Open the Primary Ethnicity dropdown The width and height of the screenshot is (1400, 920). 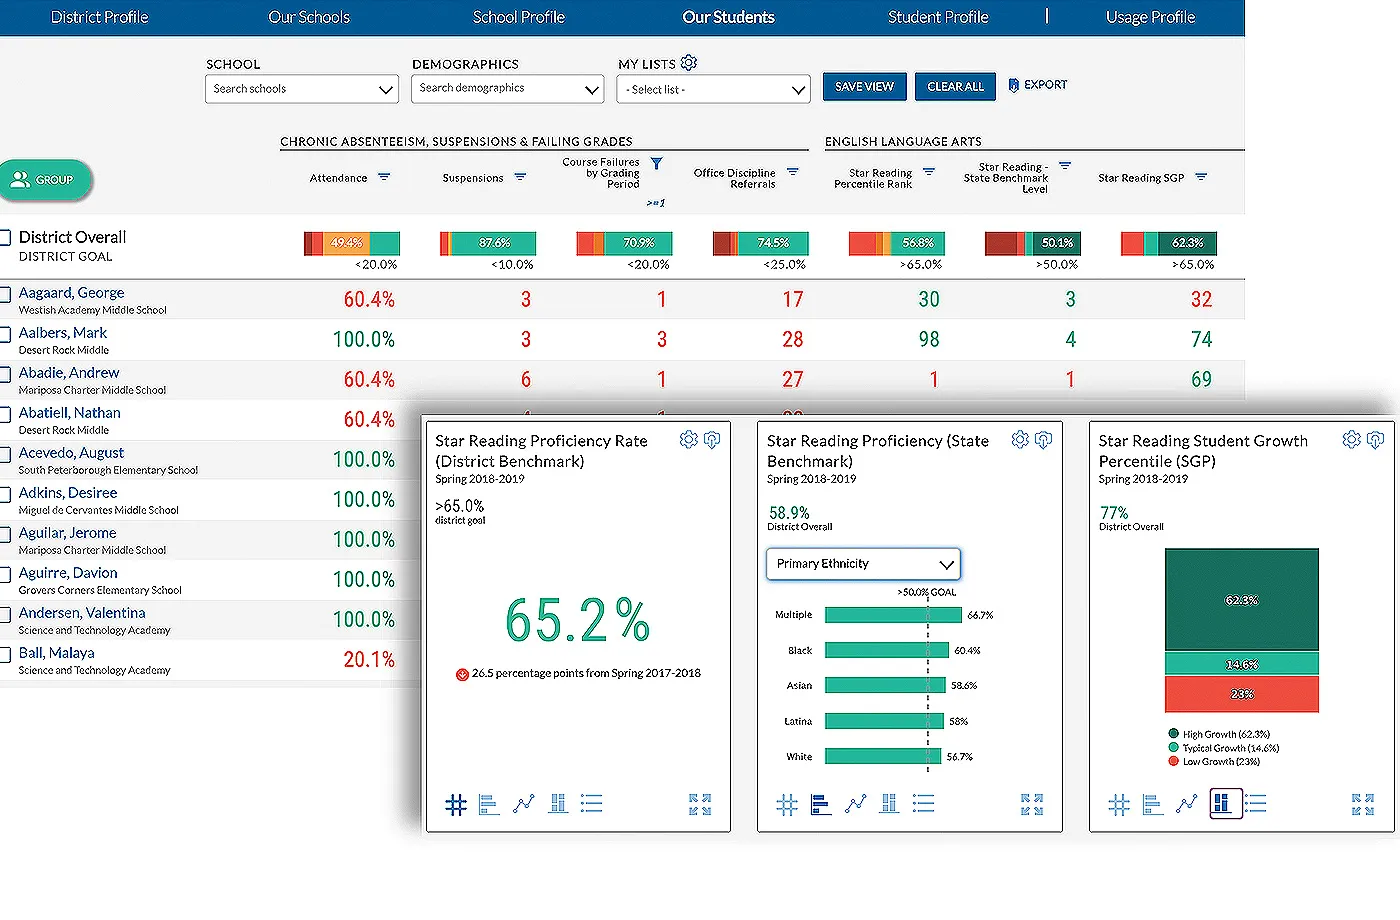(x=862, y=564)
